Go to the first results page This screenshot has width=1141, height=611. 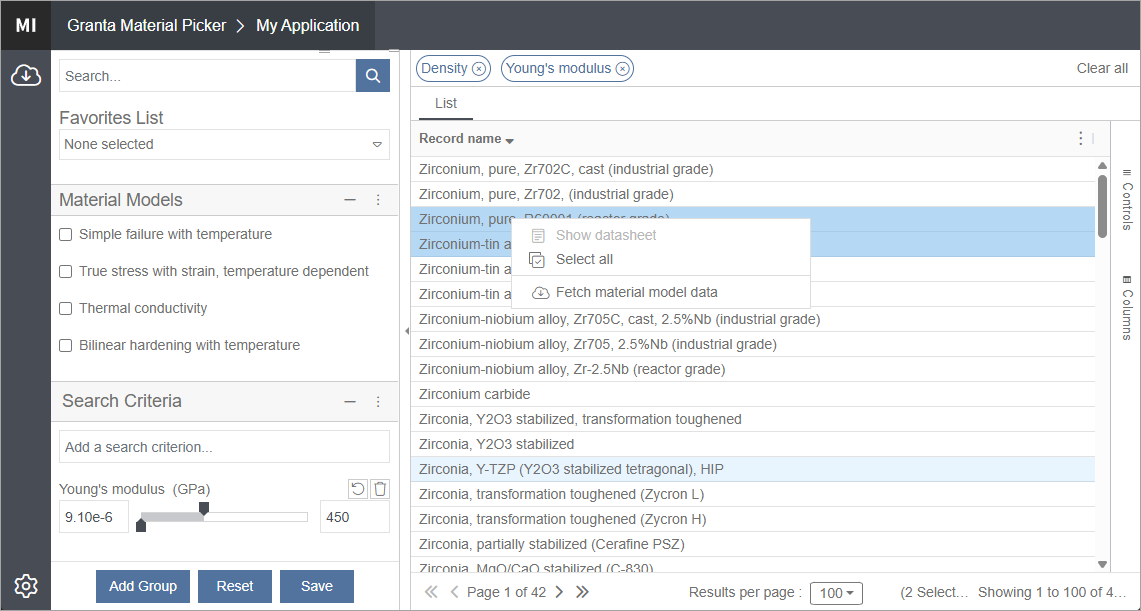pos(431,592)
